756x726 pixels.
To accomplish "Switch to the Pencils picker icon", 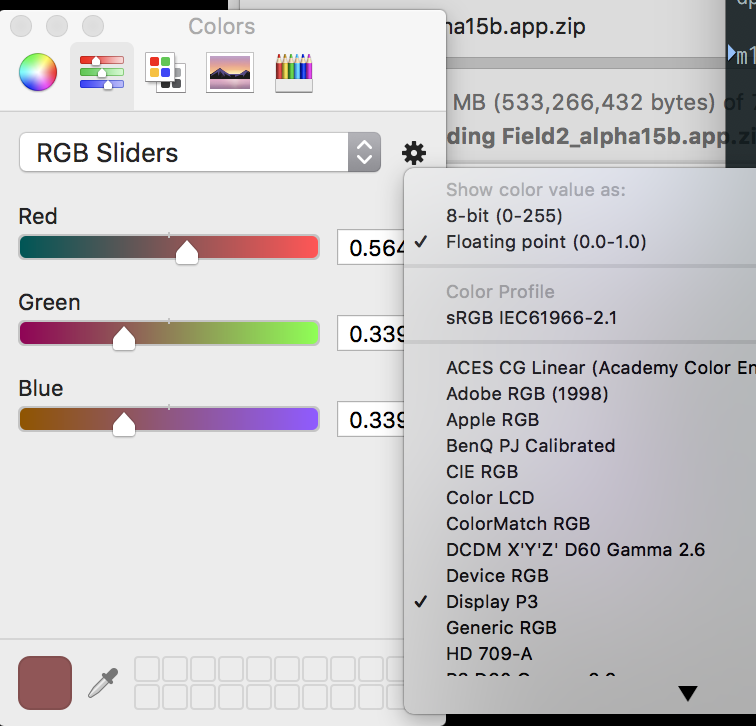I will pyautogui.click(x=294, y=72).
